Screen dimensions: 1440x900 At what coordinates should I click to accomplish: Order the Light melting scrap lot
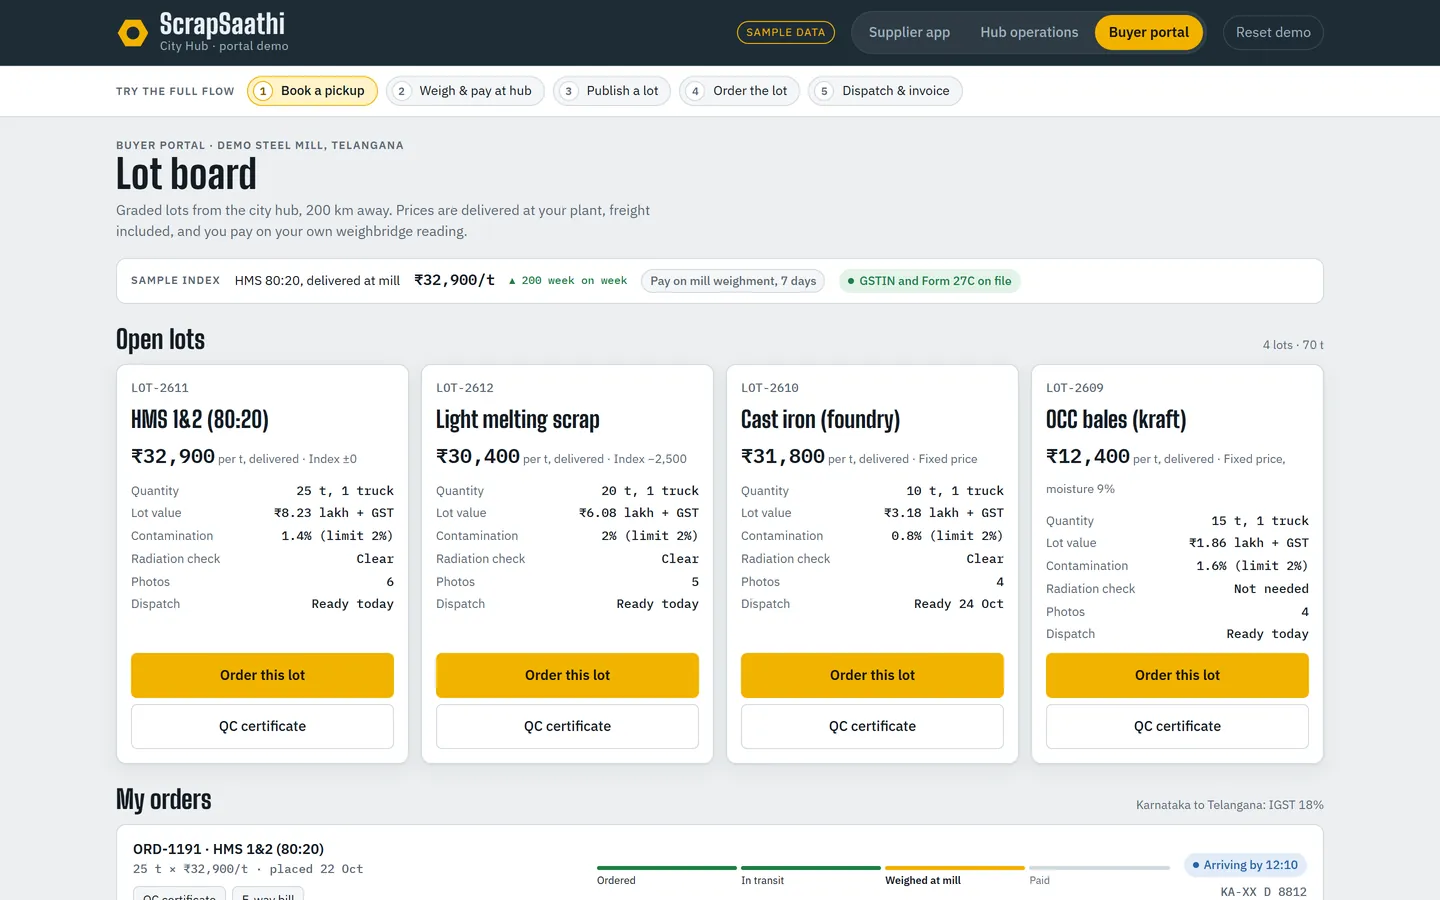pyautogui.click(x=567, y=675)
